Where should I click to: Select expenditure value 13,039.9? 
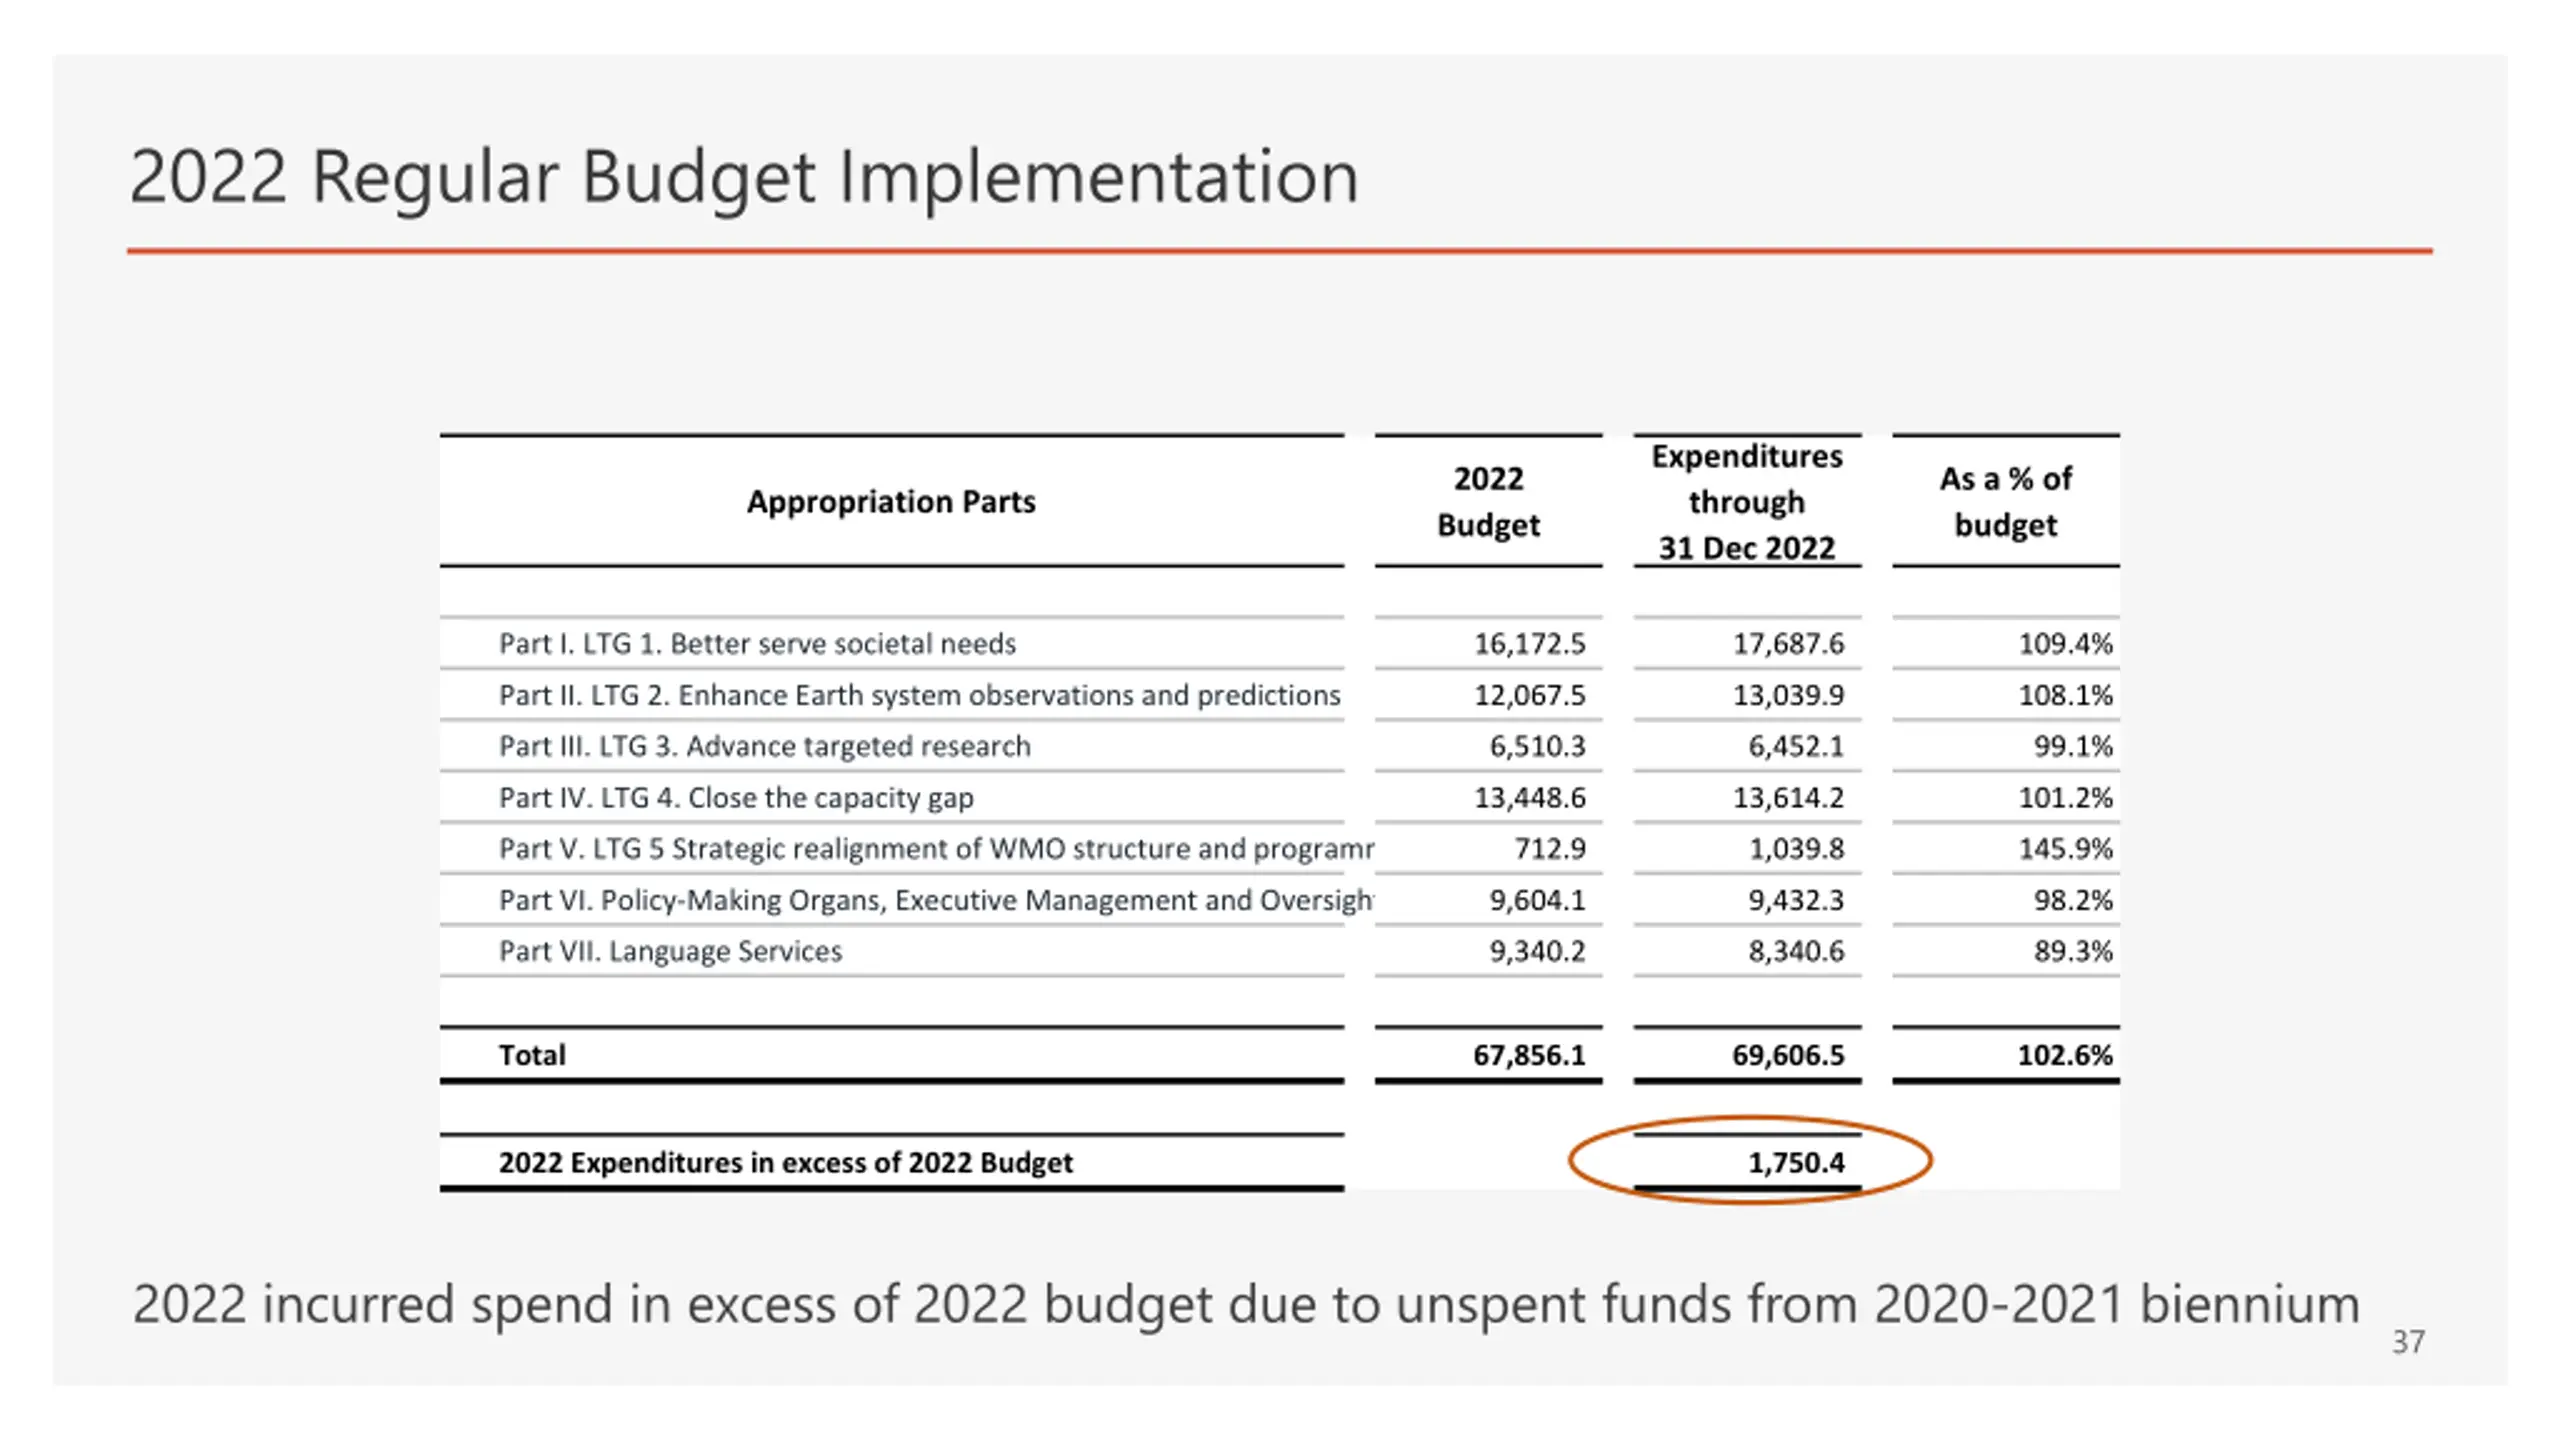(1788, 694)
